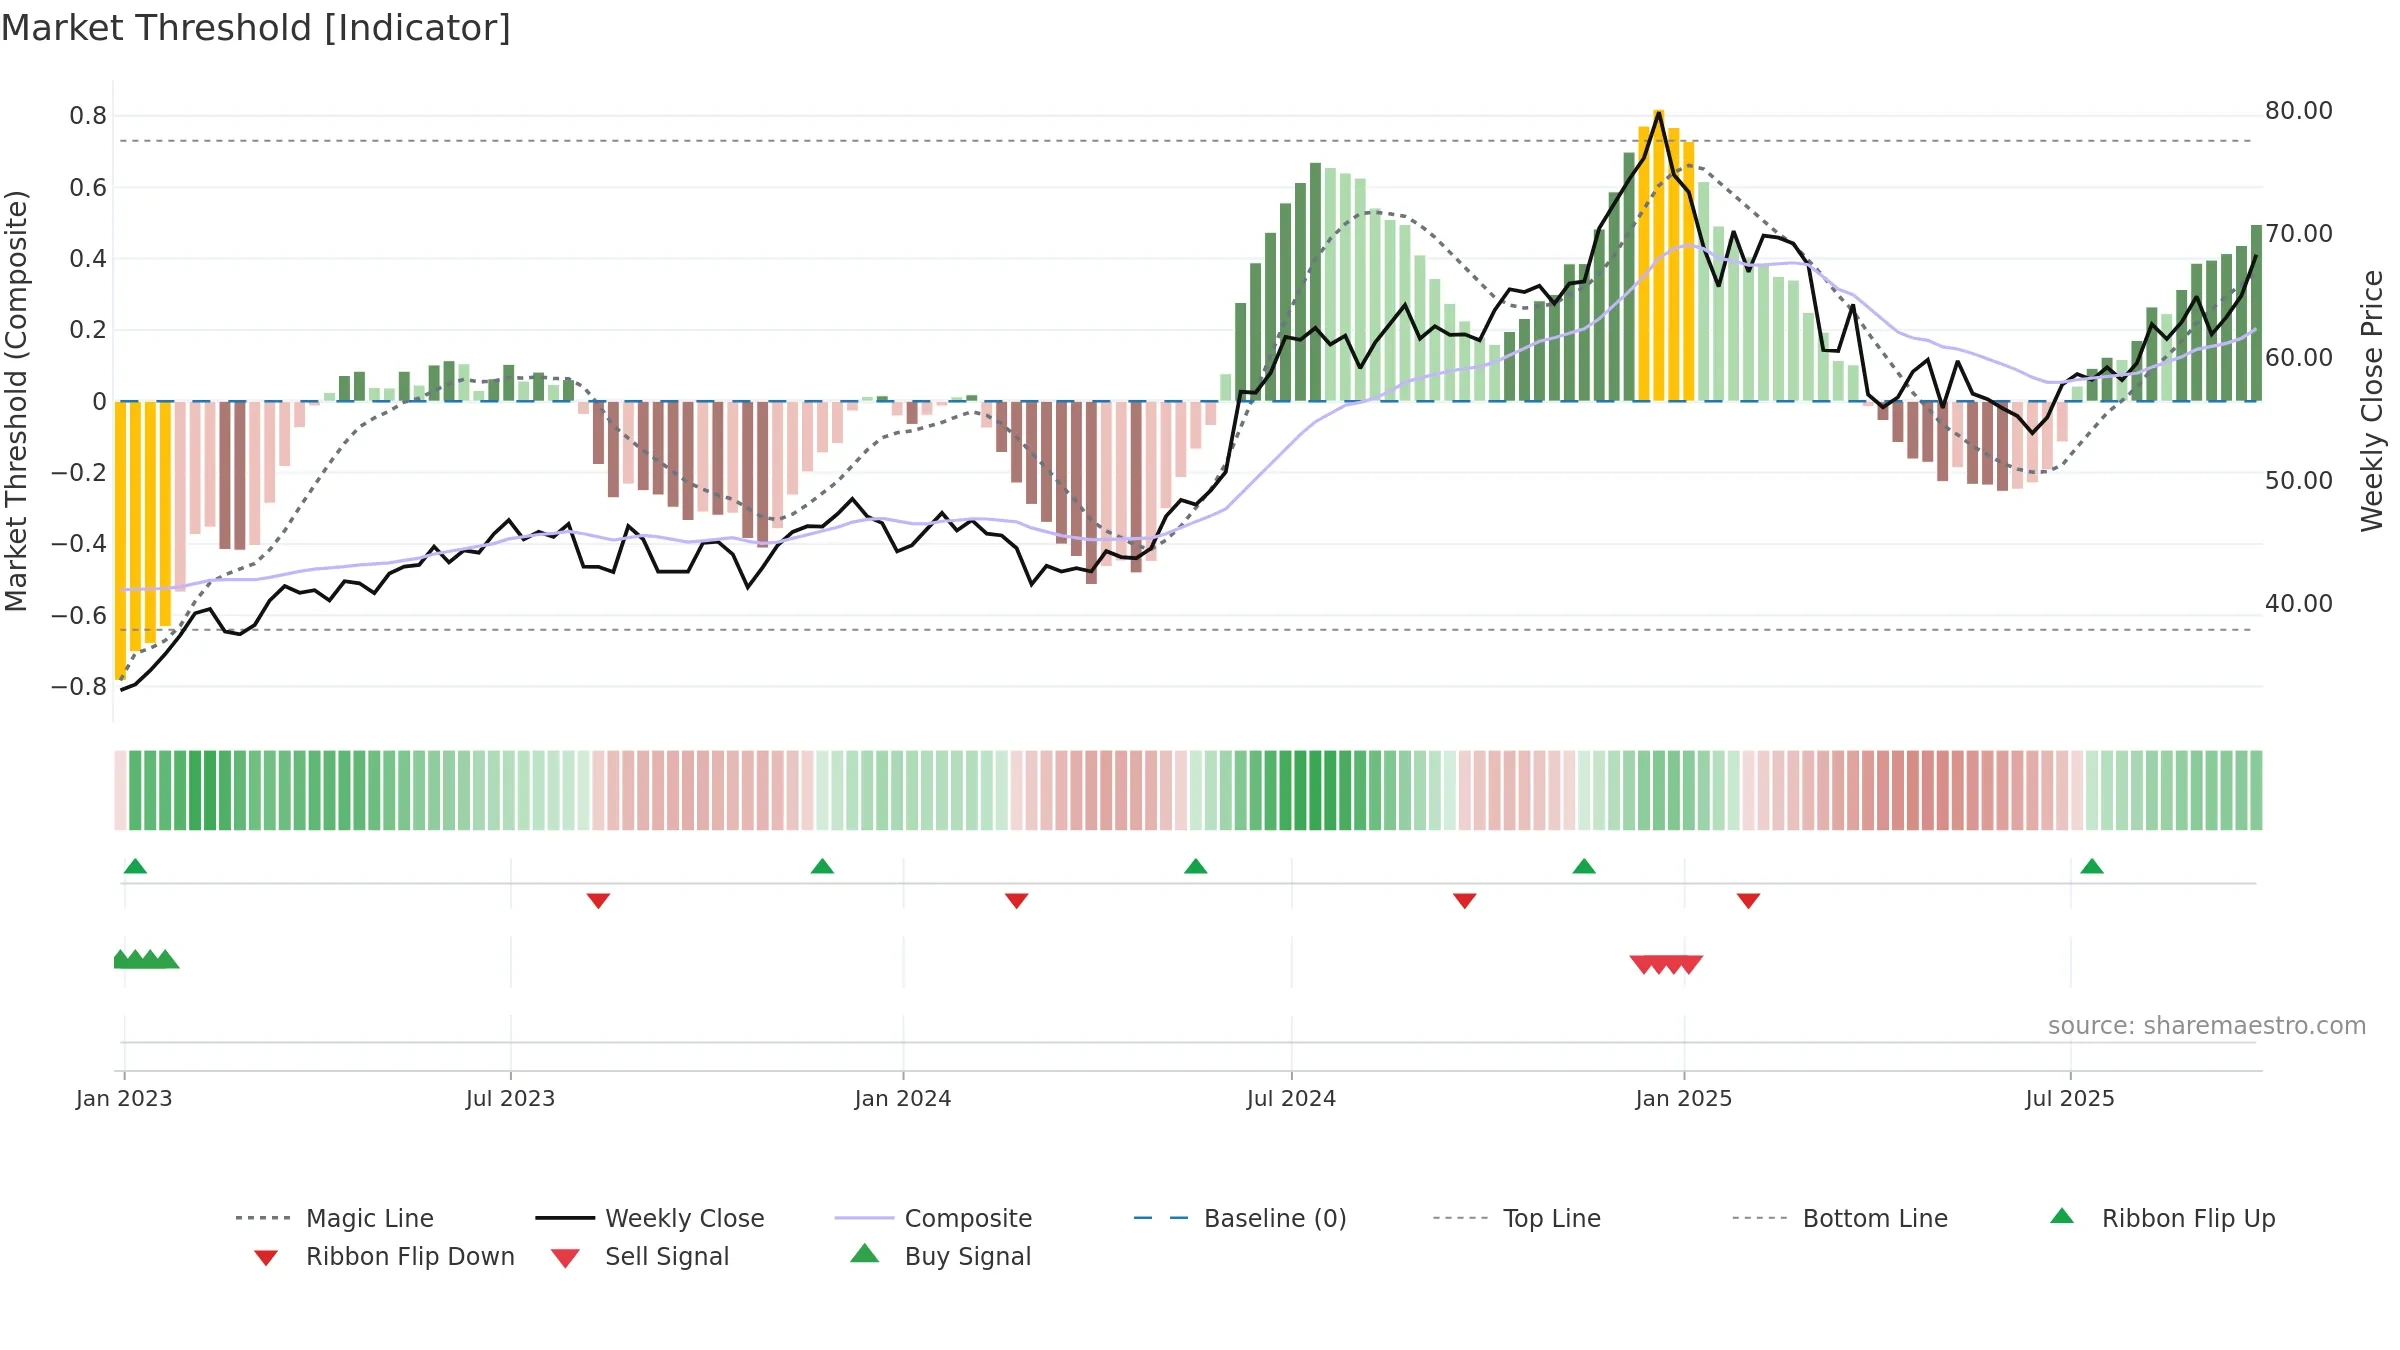The image size is (2400, 1350).
Task: Toggle the Top Line legend entry
Action: (1516, 1218)
